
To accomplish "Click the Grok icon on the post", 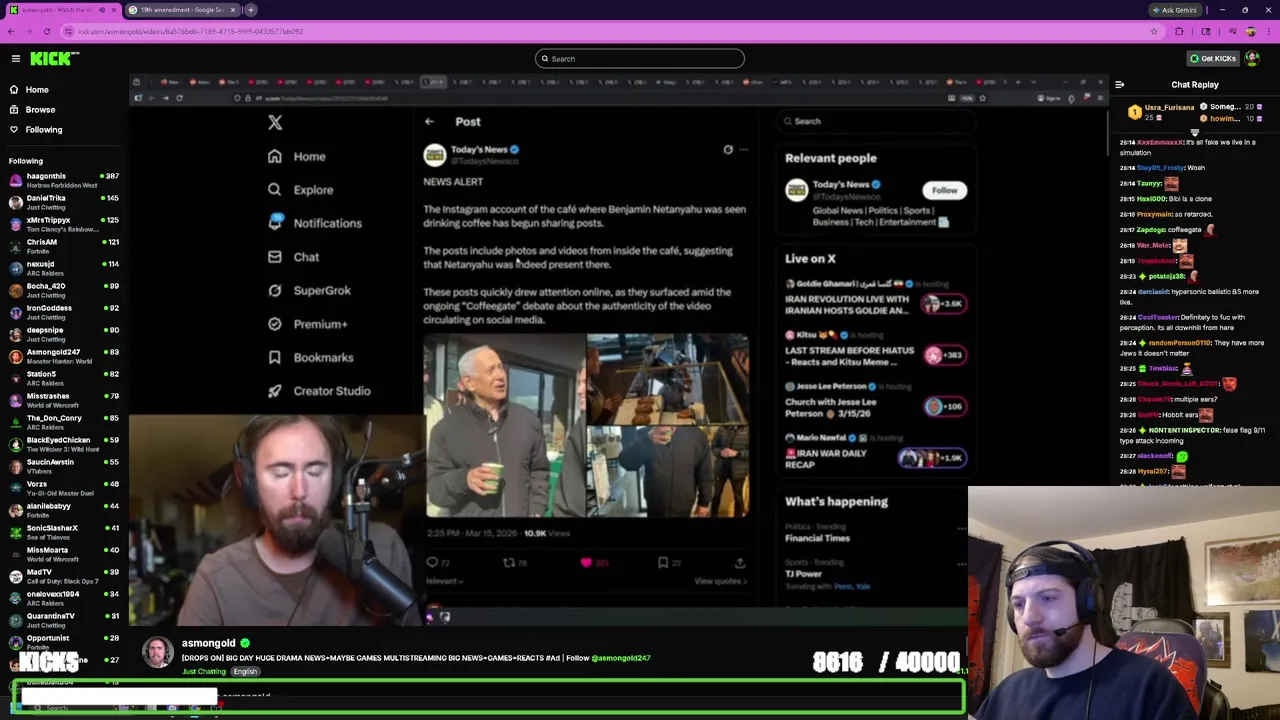I will (728, 150).
